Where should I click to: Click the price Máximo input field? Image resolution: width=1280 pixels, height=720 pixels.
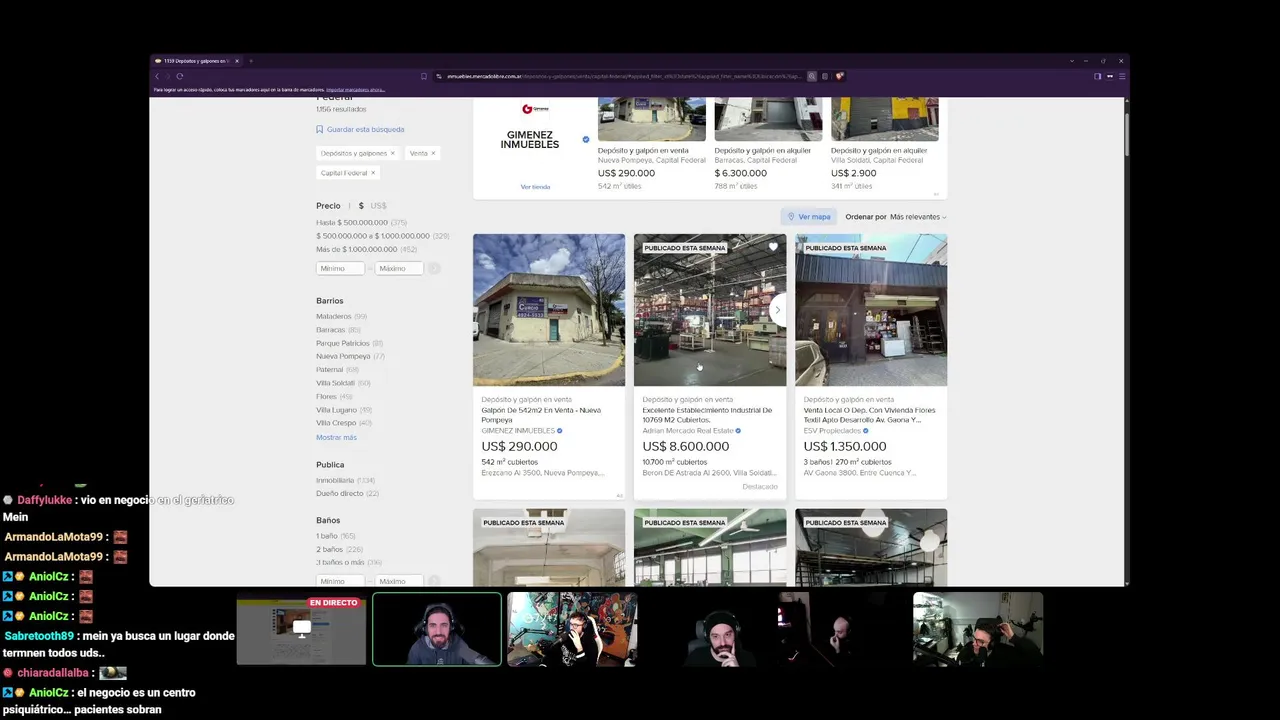click(x=400, y=268)
